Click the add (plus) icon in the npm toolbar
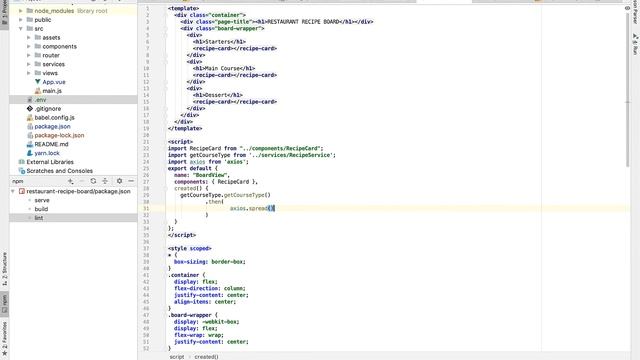640x360 pixels. coord(71,181)
